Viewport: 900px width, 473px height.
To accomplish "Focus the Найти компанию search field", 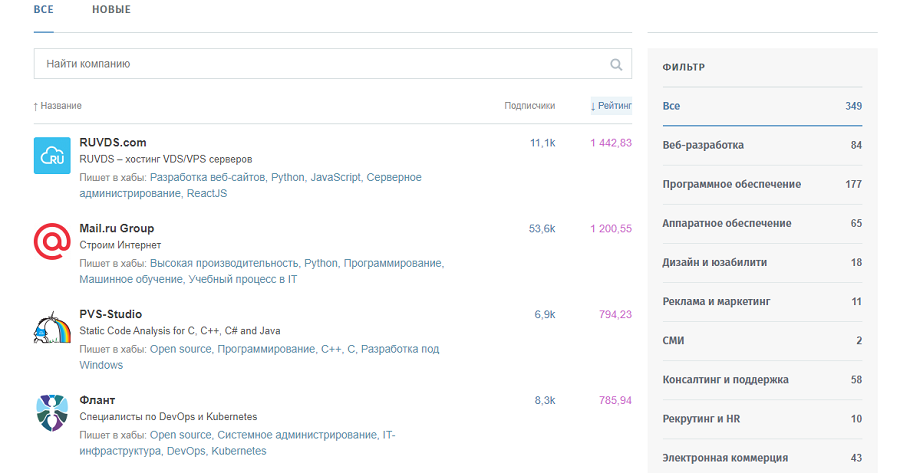I will click(x=333, y=64).
